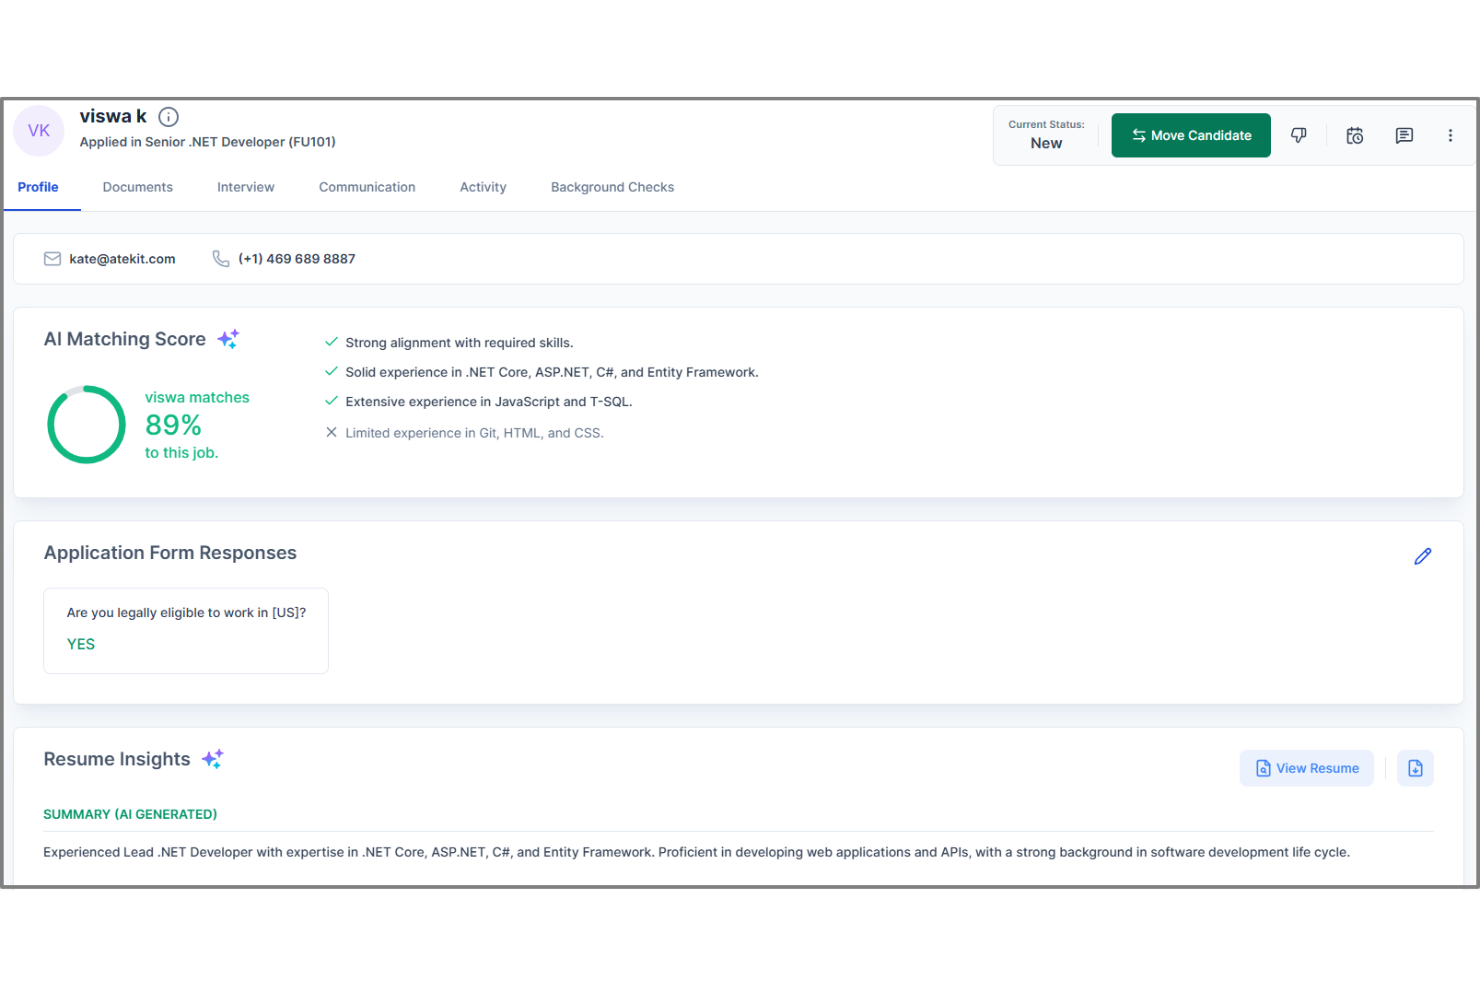Screen dimensions: 1480x987
Task: Click the Move Candidate button
Action: [1191, 135]
